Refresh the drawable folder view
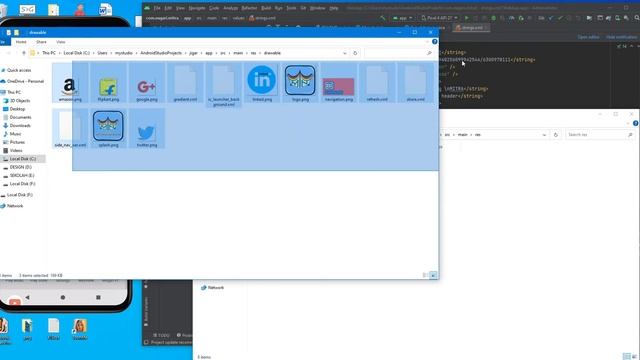 (x=355, y=53)
